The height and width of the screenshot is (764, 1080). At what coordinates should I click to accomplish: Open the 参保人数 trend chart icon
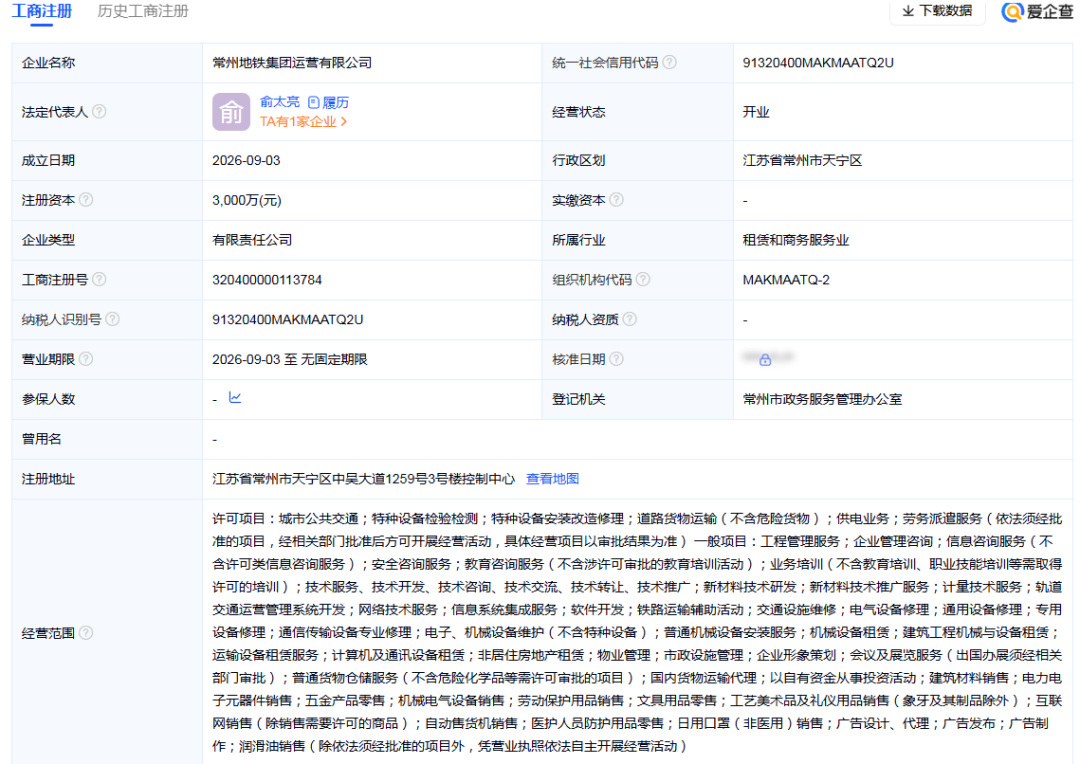(235, 398)
